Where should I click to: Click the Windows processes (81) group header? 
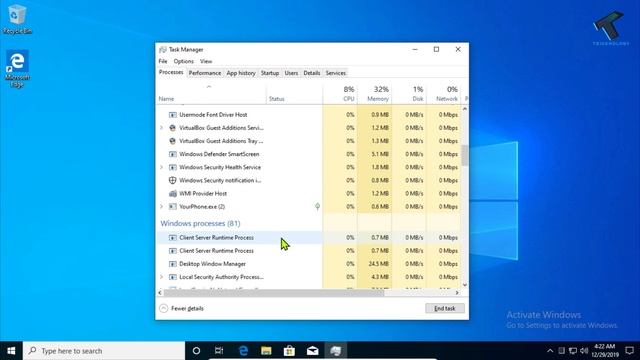point(200,223)
